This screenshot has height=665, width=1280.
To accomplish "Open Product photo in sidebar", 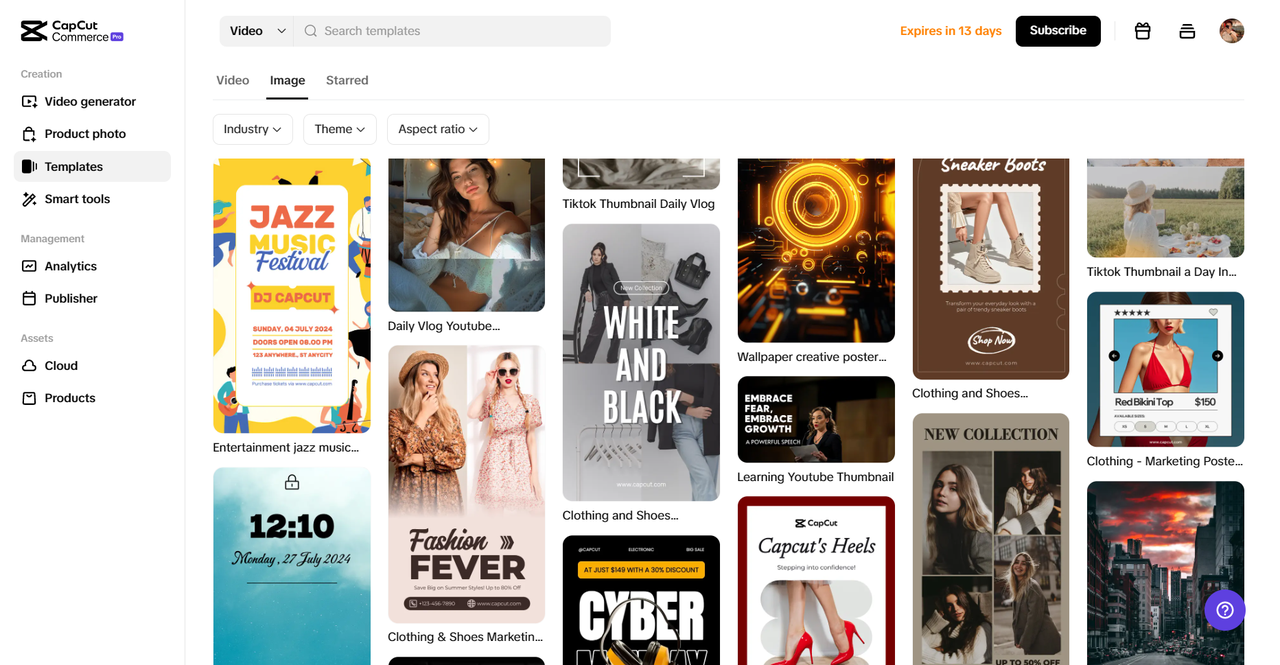I will (x=92, y=134).
